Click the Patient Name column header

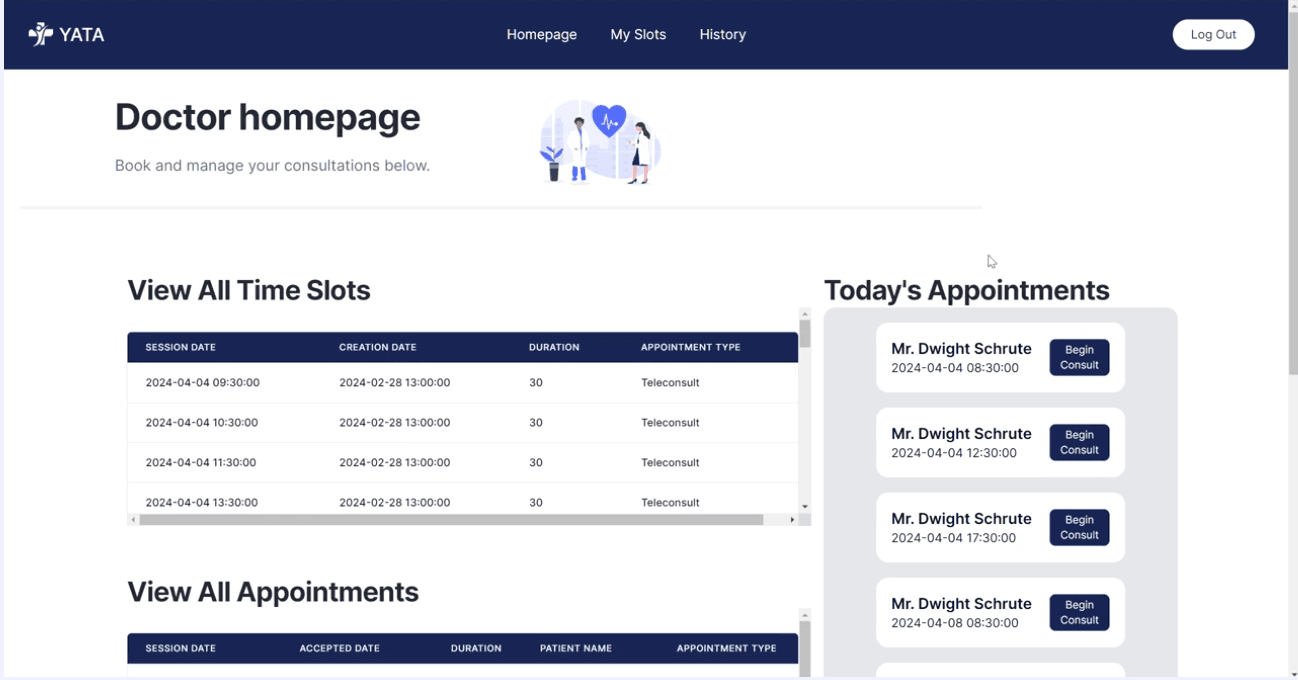pyautogui.click(x=576, y=649)
